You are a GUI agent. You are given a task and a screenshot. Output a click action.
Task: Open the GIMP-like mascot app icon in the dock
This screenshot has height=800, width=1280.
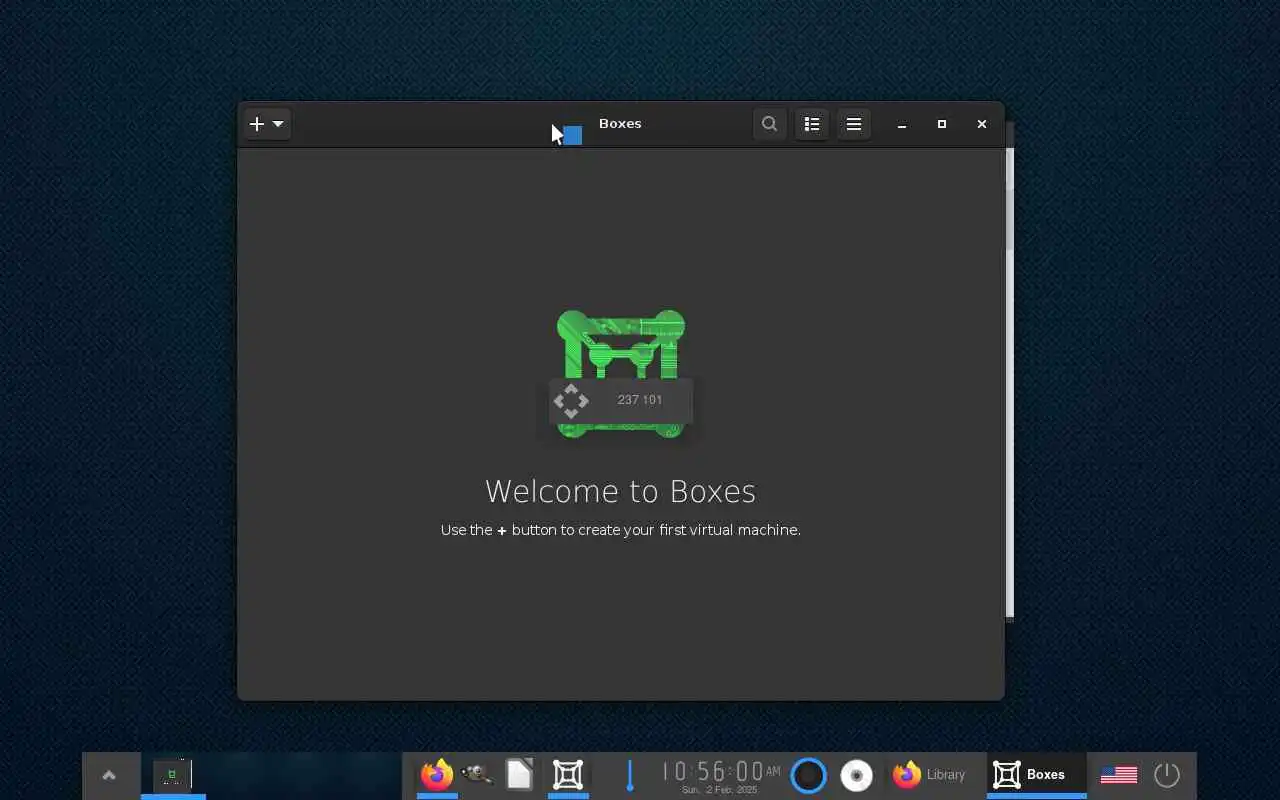point(477,775)
